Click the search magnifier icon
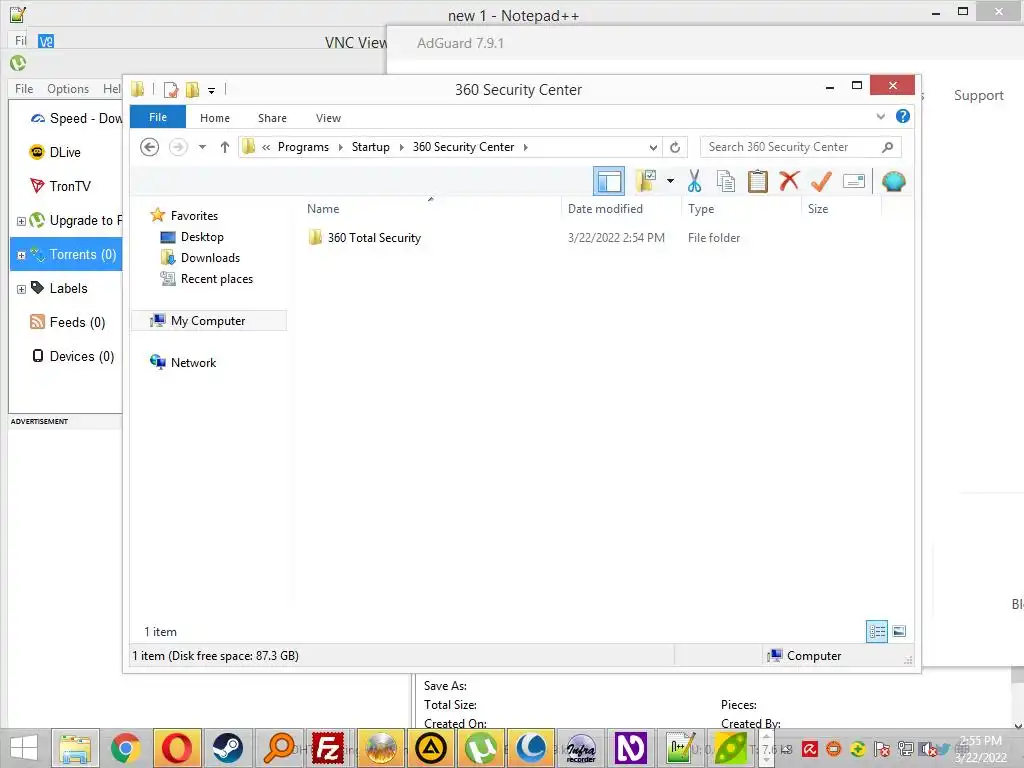The width and height of the screenshot is (1024, 768). click(887, 147)
